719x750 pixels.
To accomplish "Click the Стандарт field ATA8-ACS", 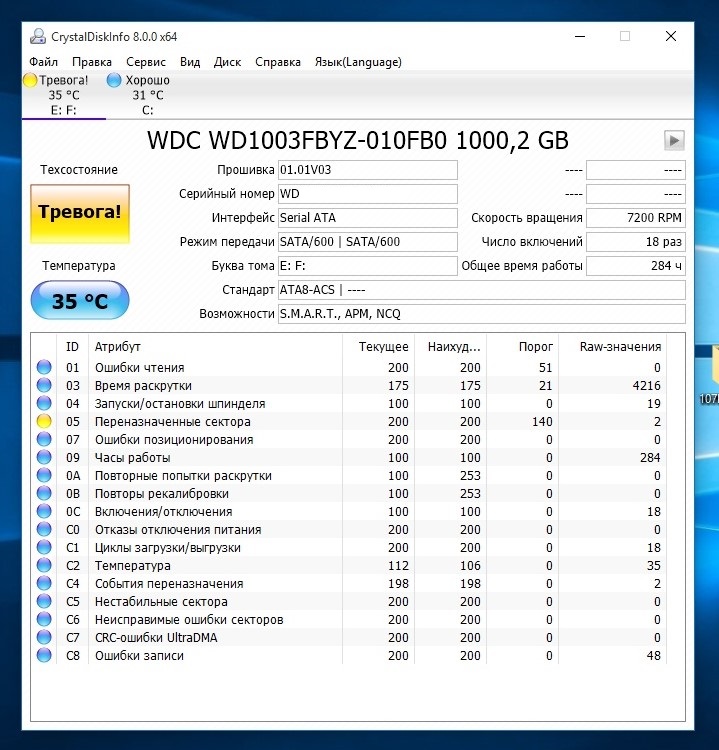I will pos(482,290).
